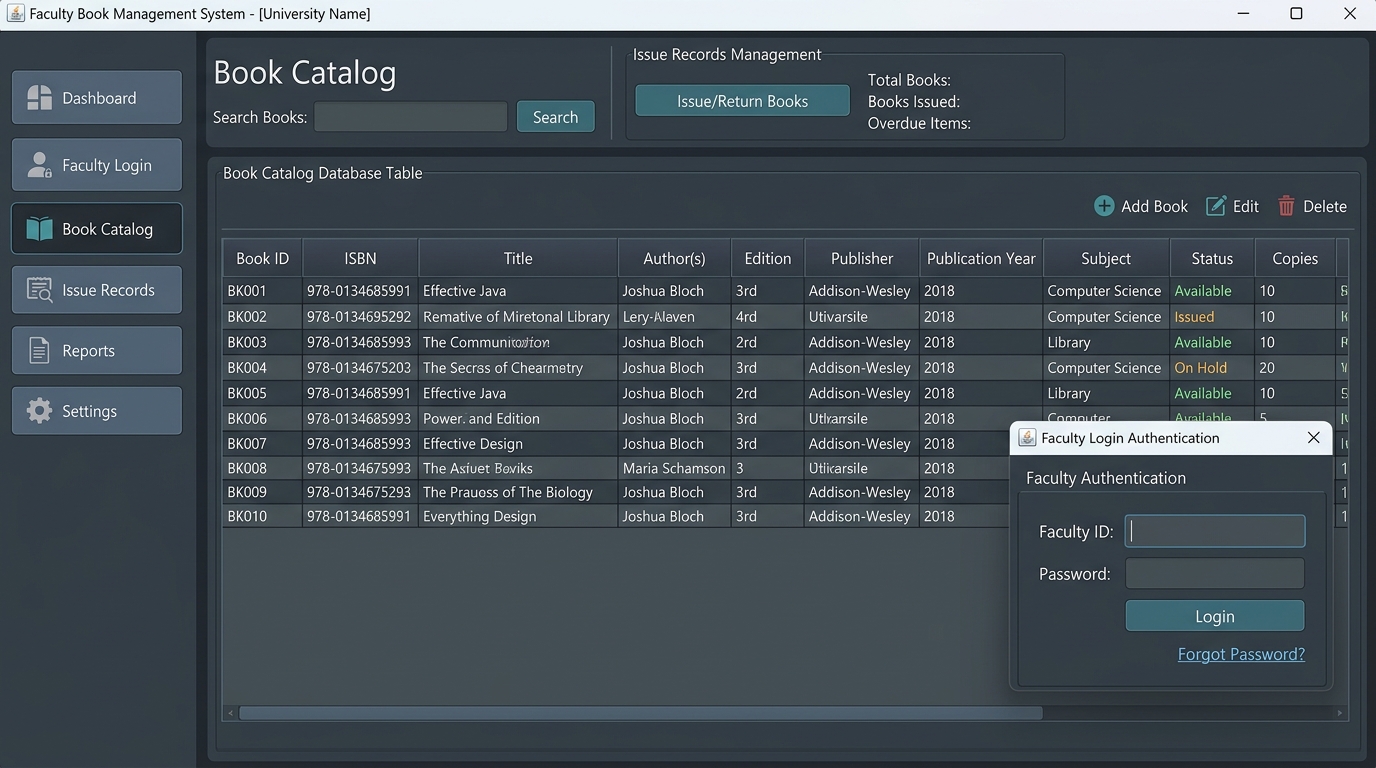Click publisher 'Utivarsile' in BK002 row

click(862, 317)
